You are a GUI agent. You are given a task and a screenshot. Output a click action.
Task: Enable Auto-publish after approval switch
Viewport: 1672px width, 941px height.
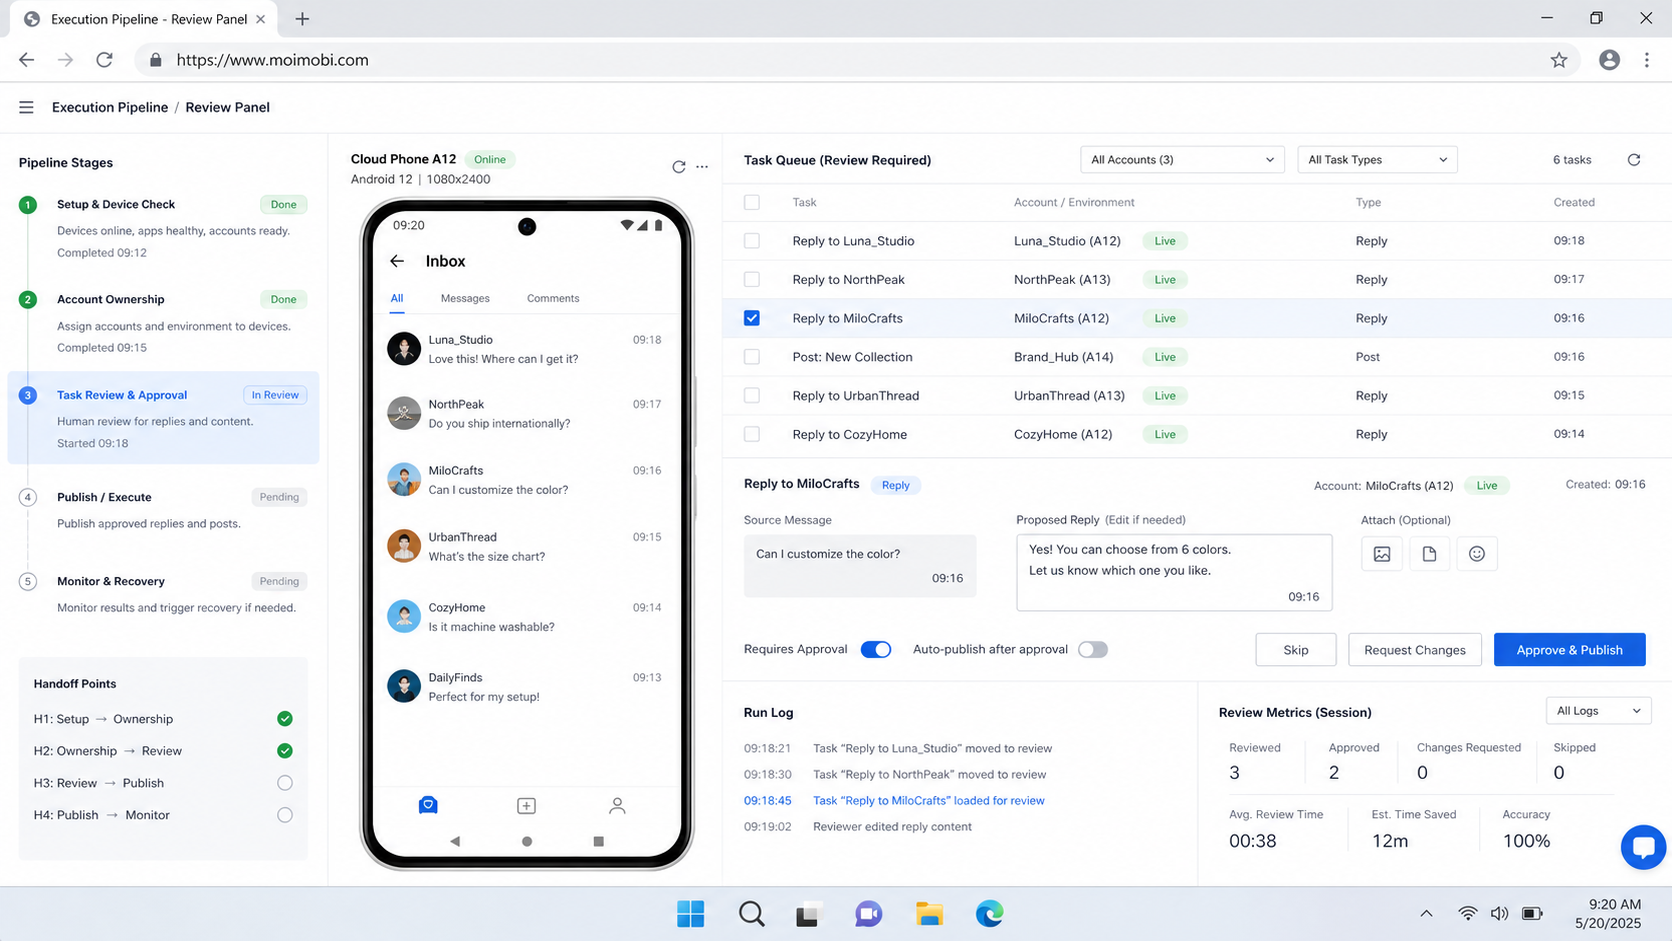click(x=1093, y=650)
